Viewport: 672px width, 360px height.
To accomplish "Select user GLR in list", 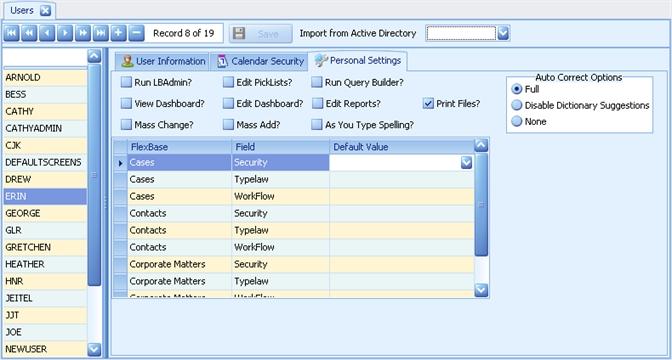I will click(x=45, y=230).
